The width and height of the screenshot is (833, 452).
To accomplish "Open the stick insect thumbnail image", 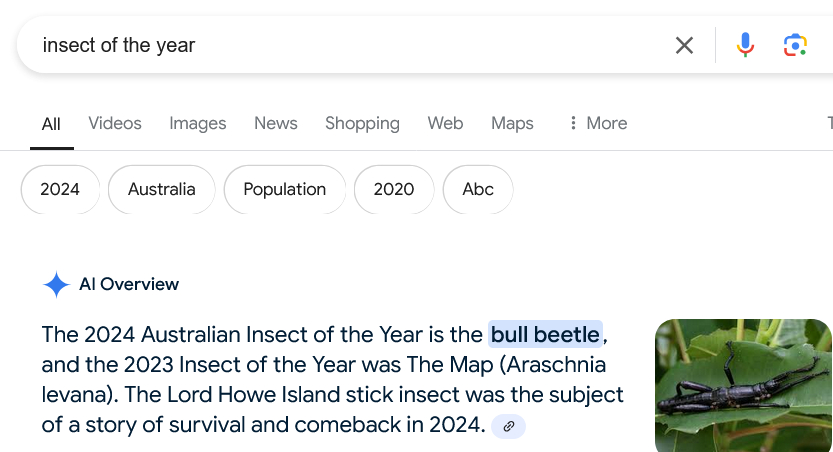I will 743,385.
